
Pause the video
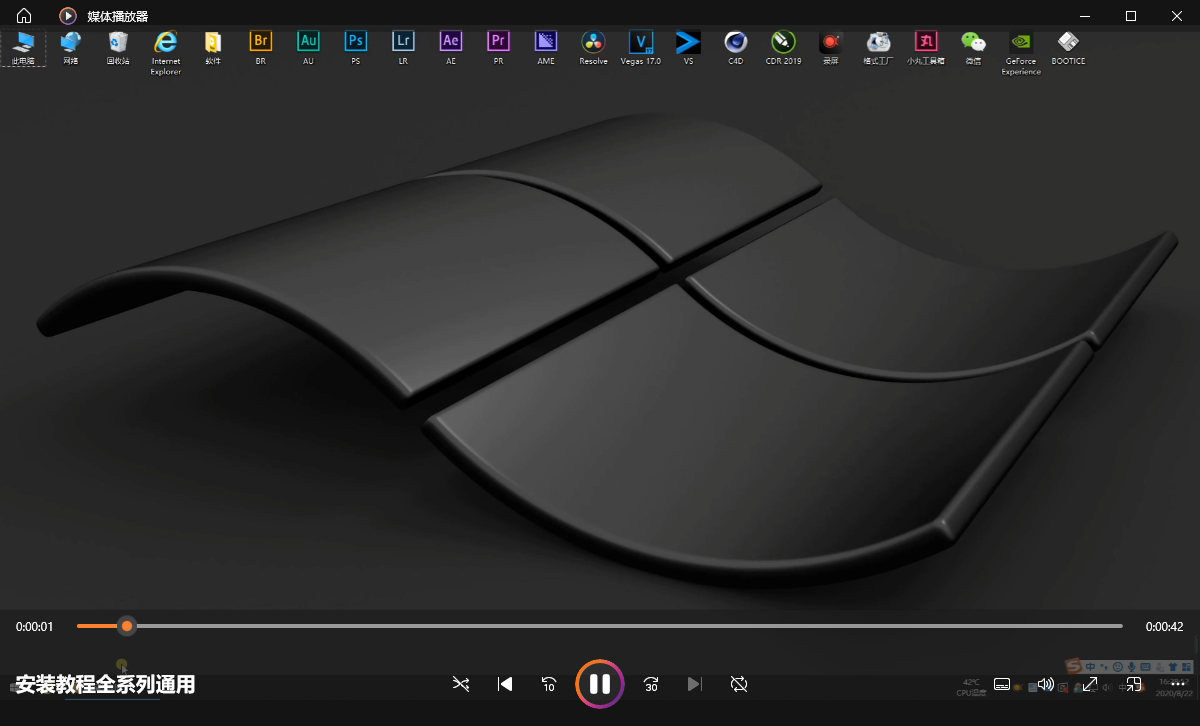[600, 684]
